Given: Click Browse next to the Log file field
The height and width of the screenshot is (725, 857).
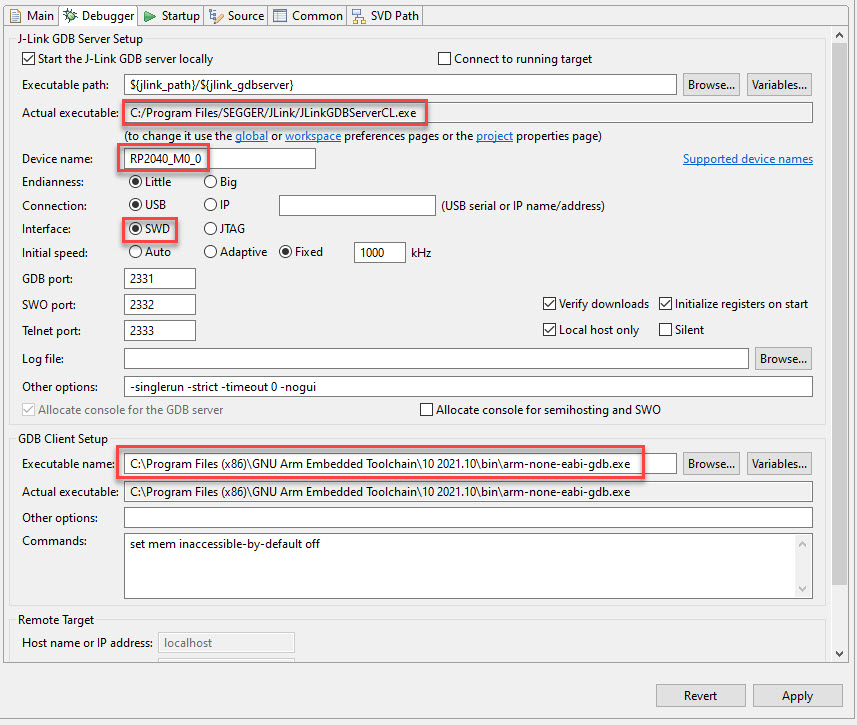Looking at the screenshot, I should (x=783, y=359).
